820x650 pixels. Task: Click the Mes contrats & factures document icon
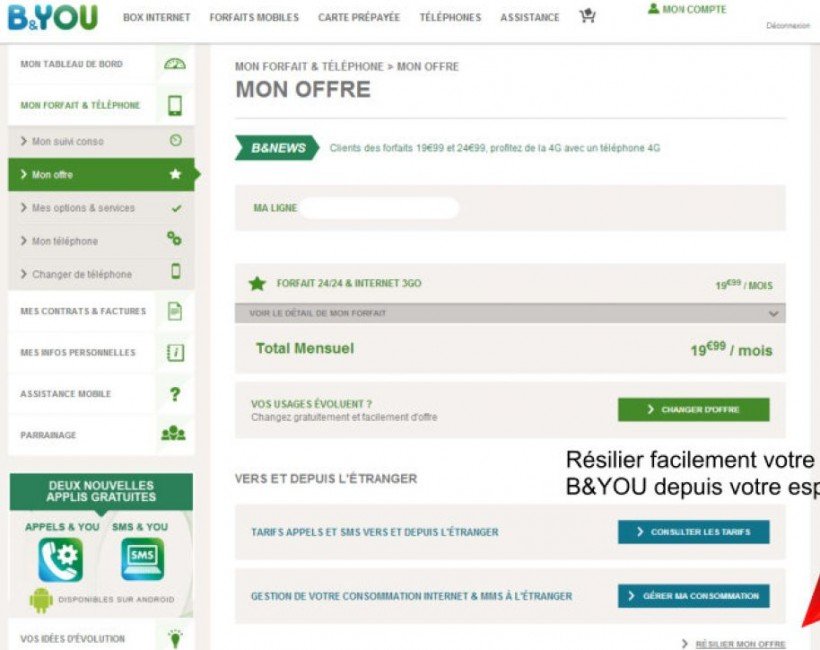pos(175,311)
